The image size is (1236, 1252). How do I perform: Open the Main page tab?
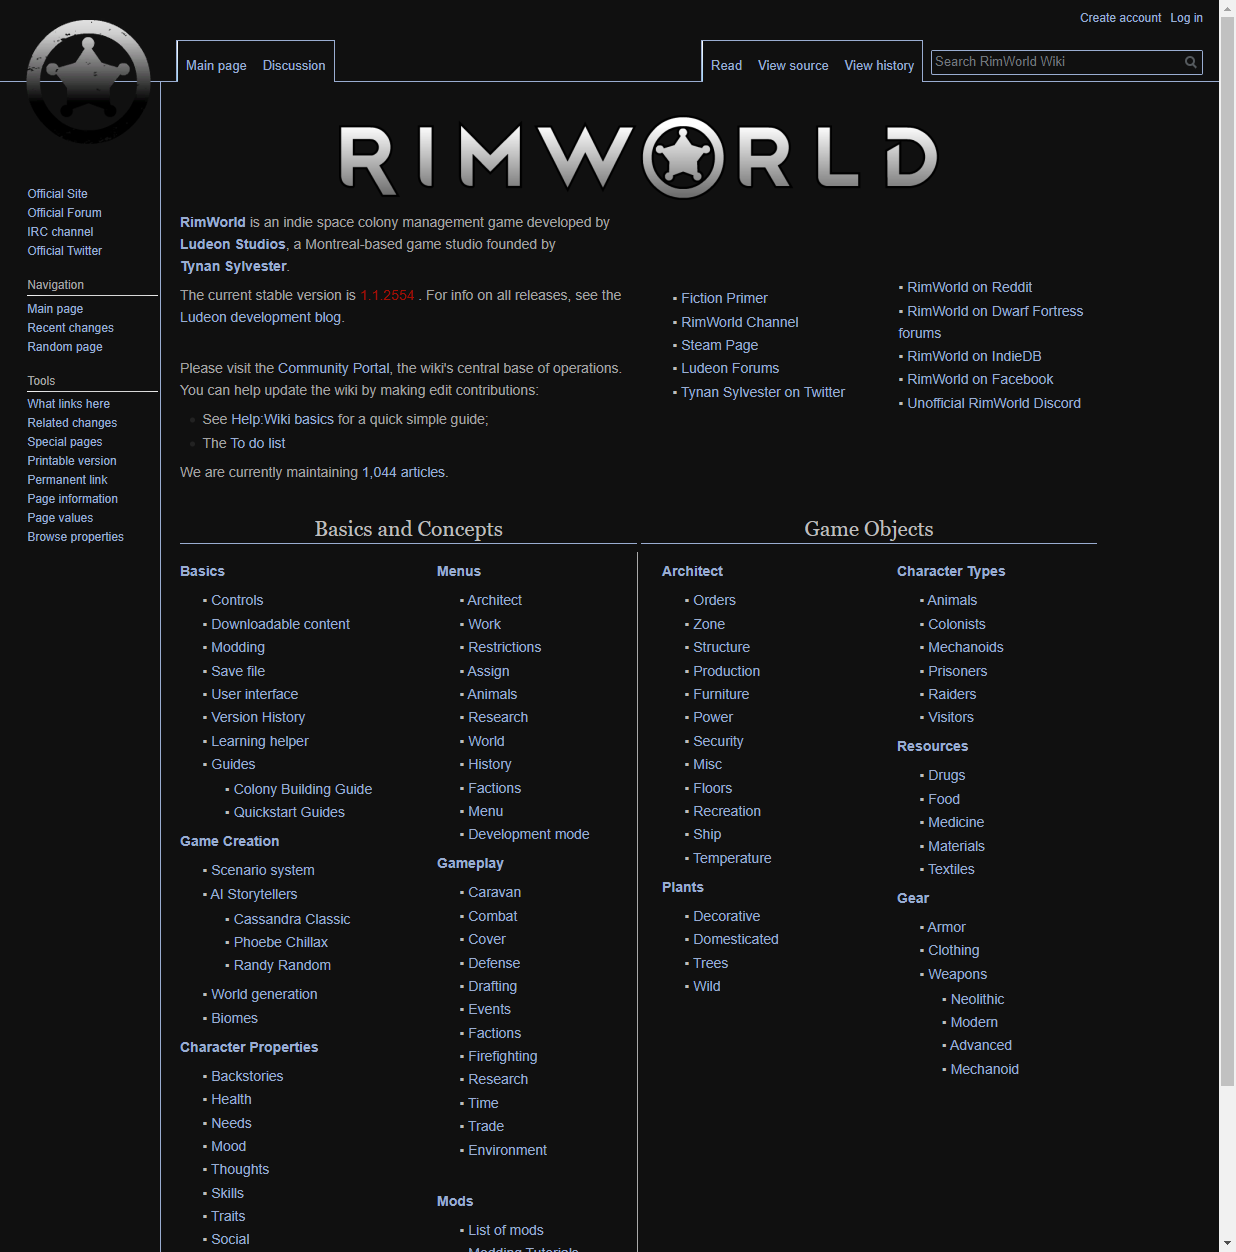pos(216,65)
